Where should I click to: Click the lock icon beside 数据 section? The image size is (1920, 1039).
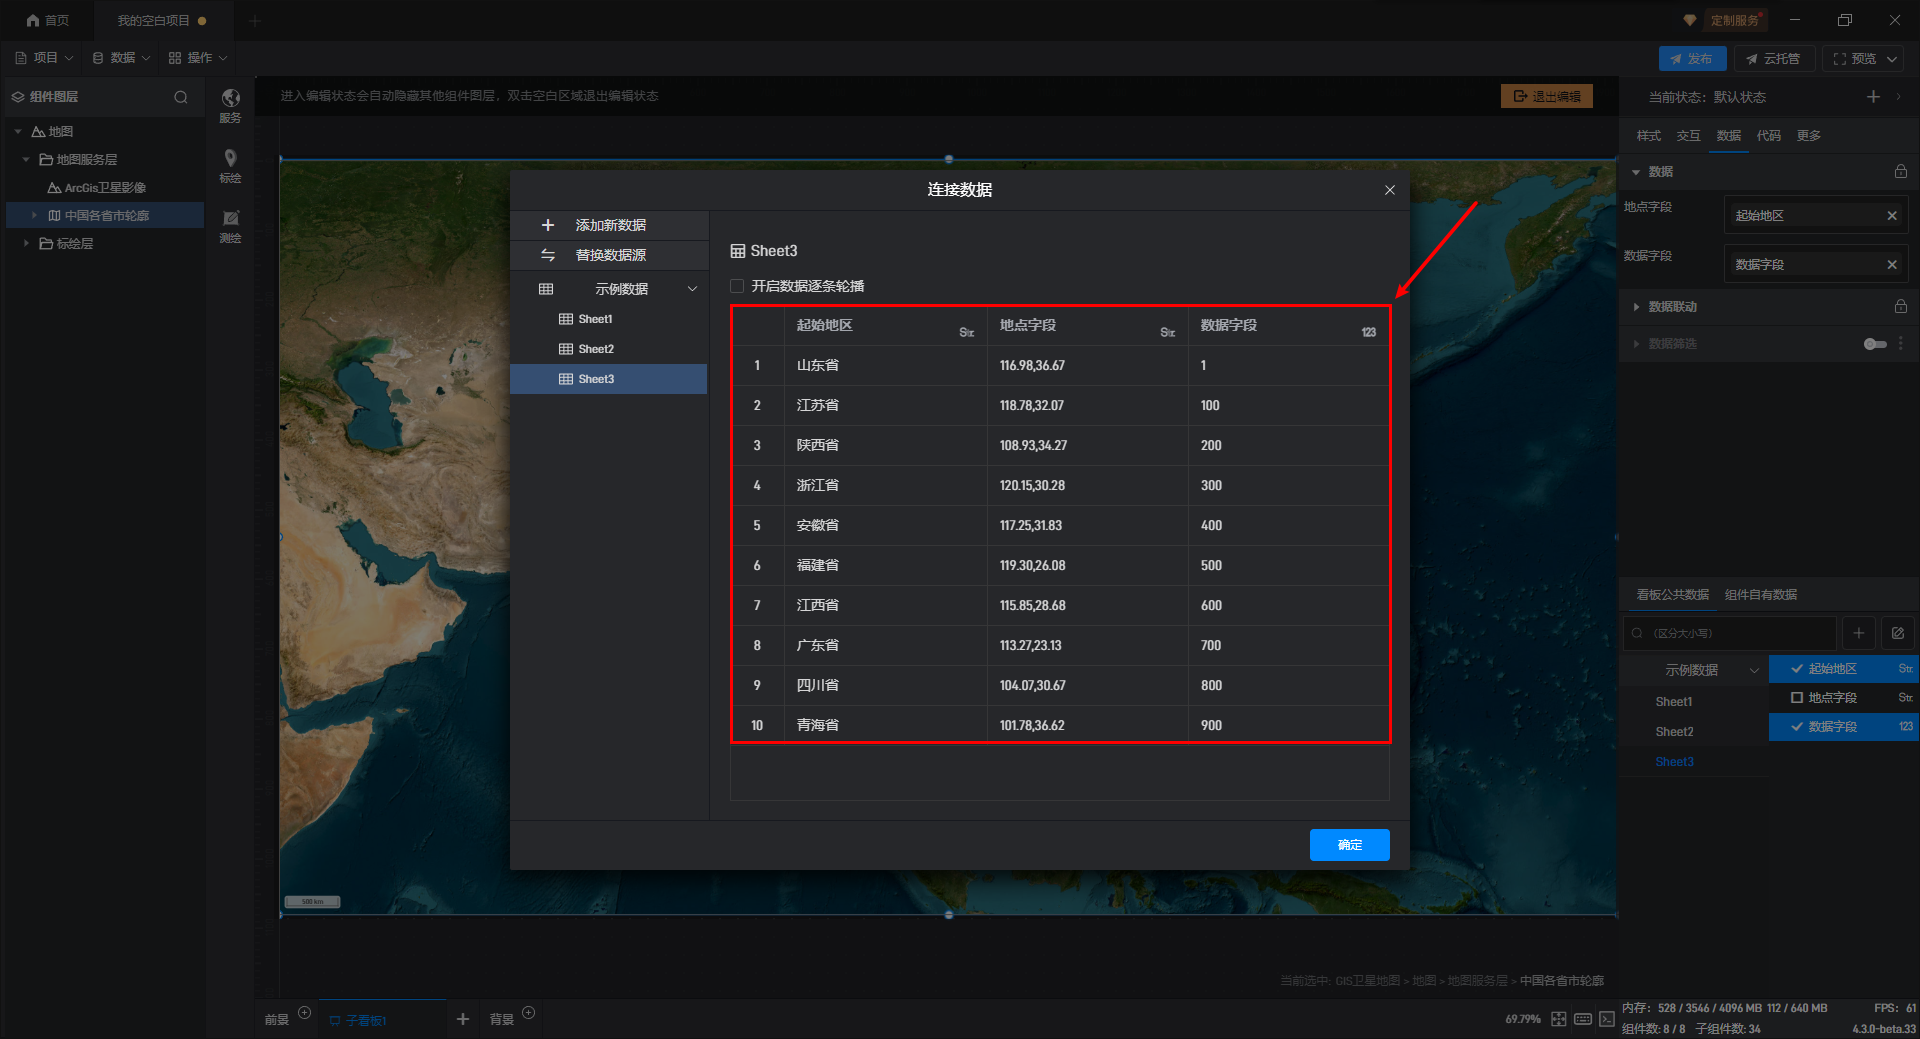coord(1900,172)
